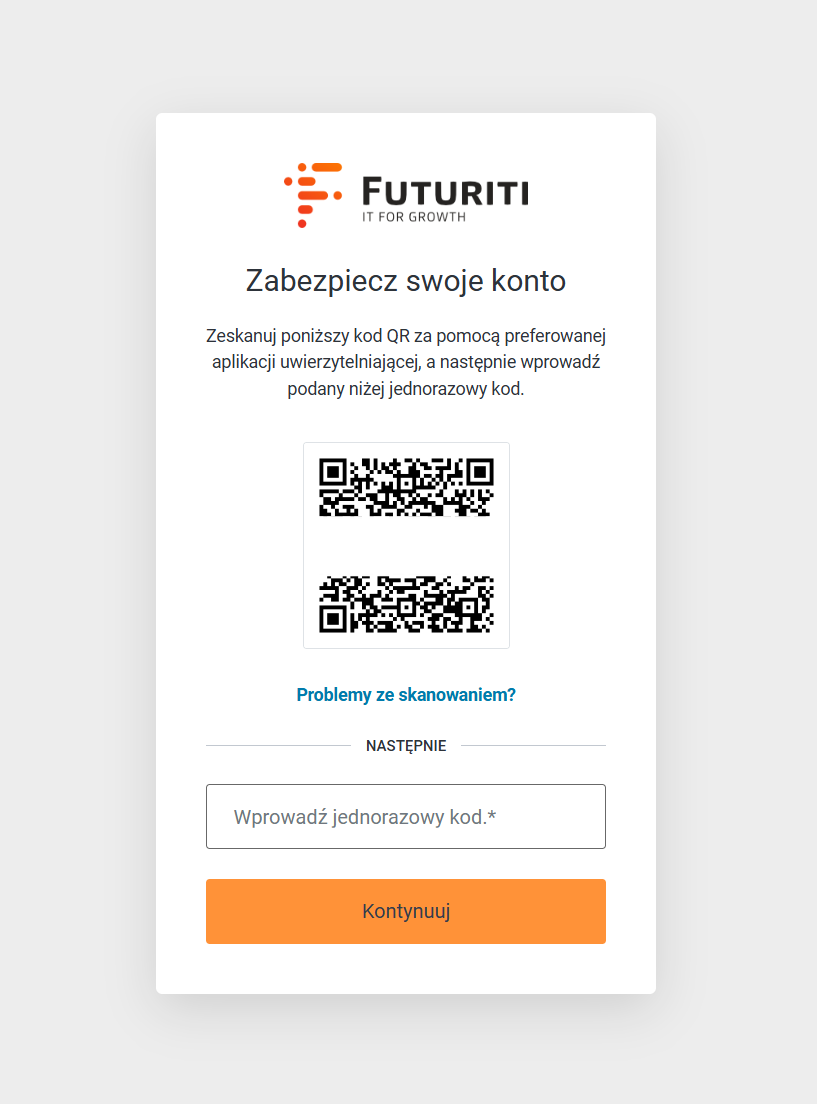Click the "IT FOR GROWTH" tagline
The width and height of the screenshot is (817, 1104).
coord(413,217)
